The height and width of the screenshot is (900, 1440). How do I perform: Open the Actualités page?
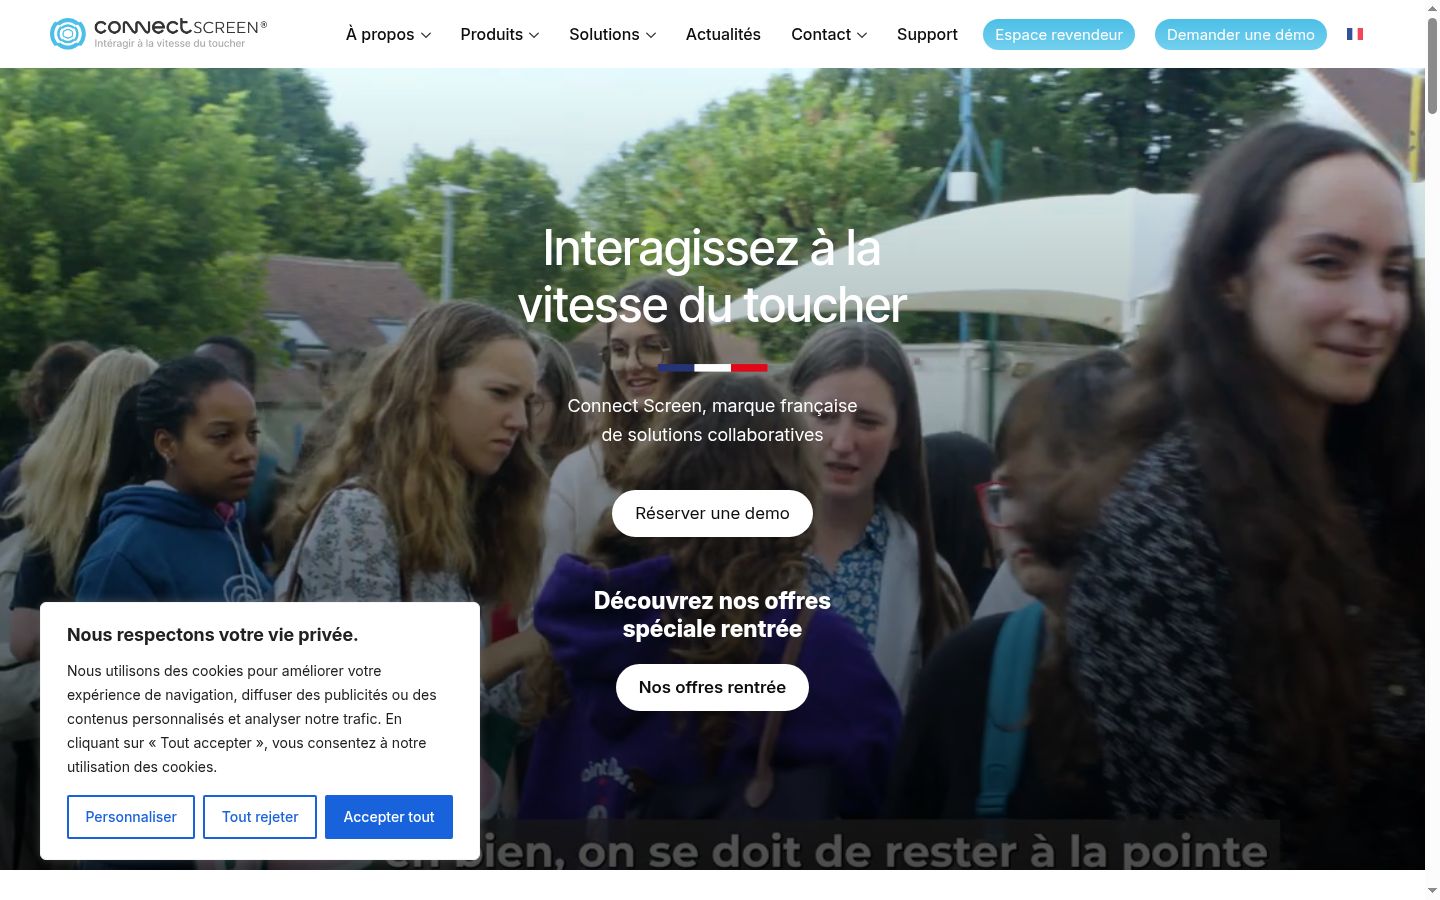723,34
